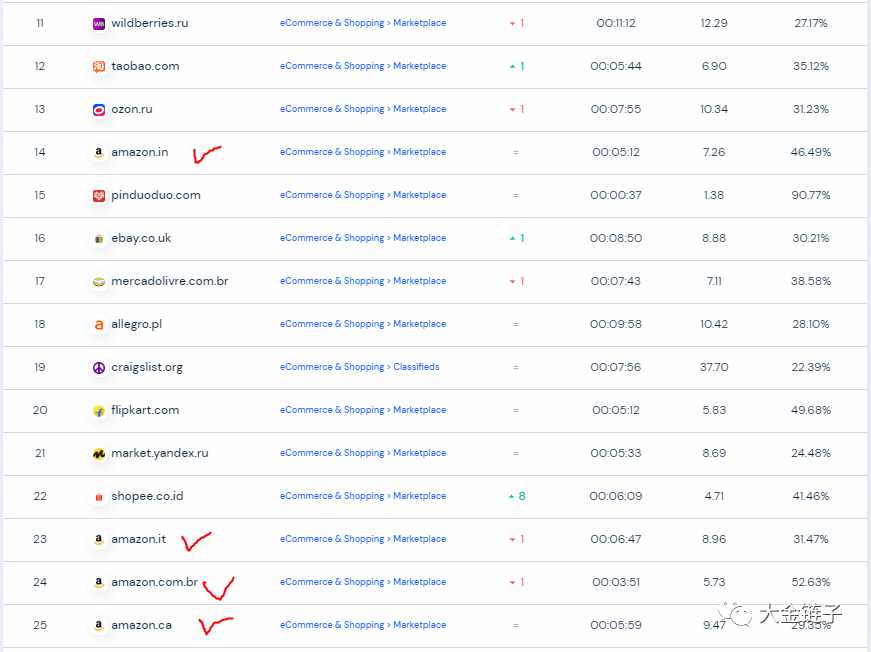Select the 37.70 pages value for craigslist.org
The image size is (871, 652).
(x=714, y=368)
